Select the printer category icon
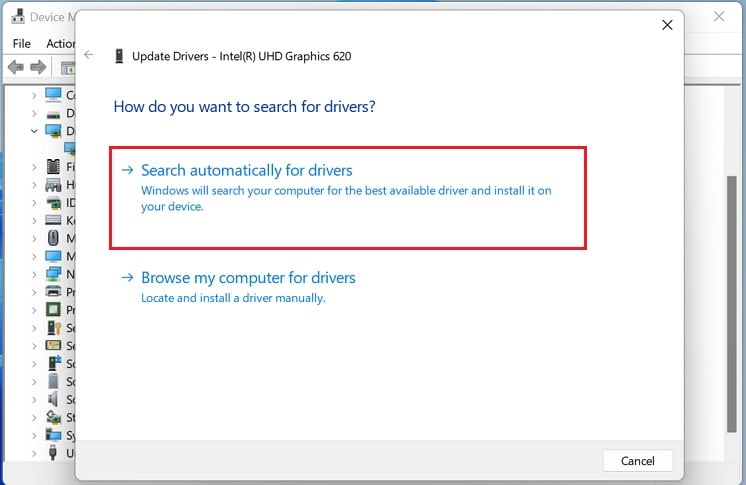The height and width of the screenshot is (485, 746). click(x=53, y=291)
